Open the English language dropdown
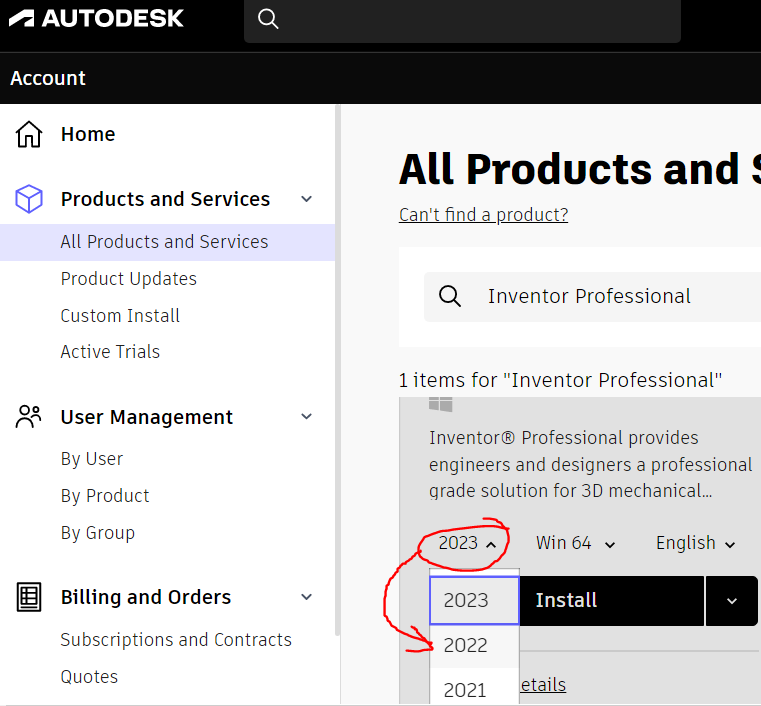The width and height of the screenshot is (761, 706). pyautogui.click(x=696, y=543)
